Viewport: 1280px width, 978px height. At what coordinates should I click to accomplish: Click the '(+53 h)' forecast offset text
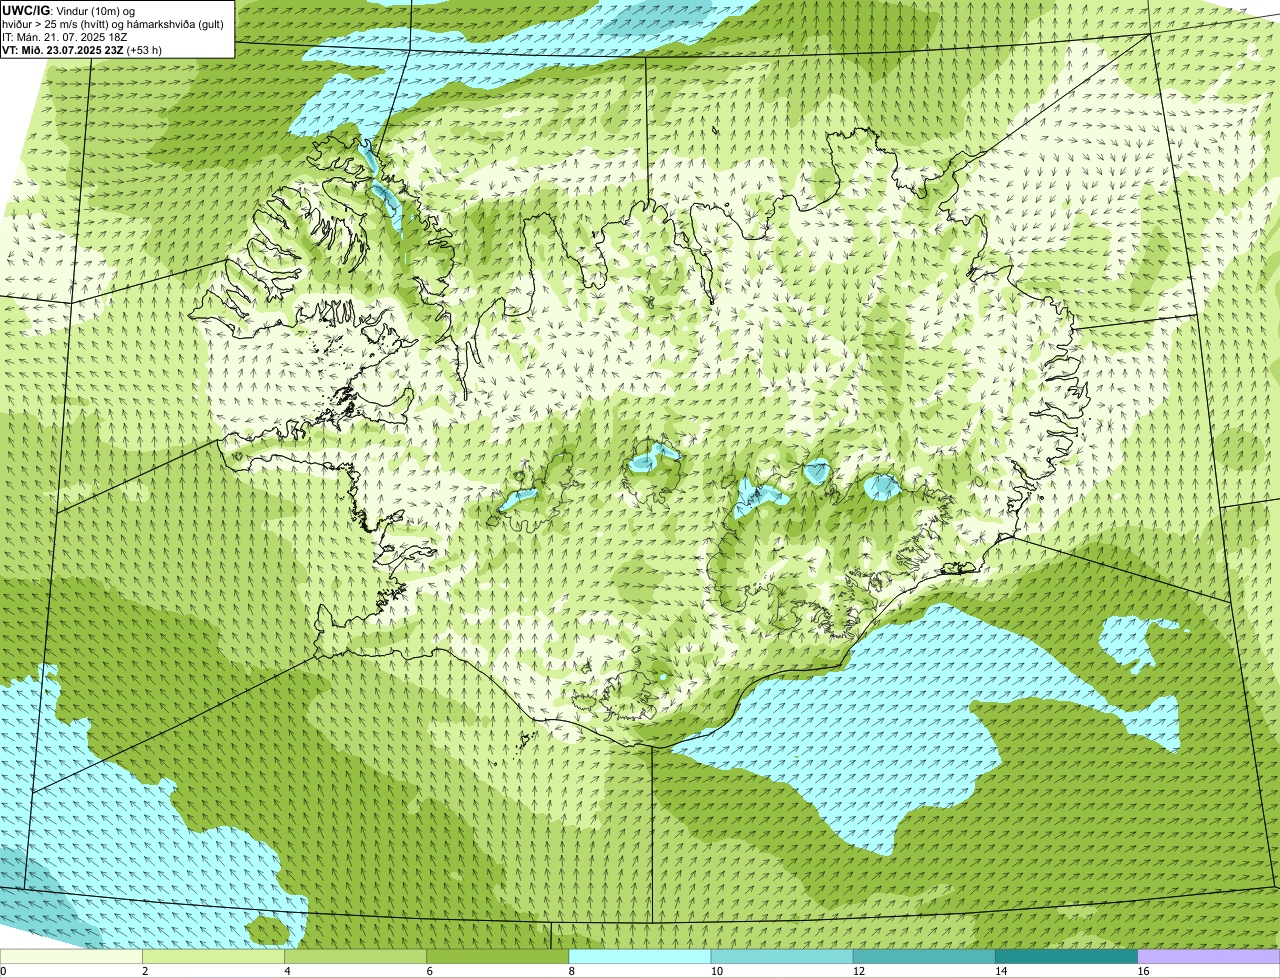(x=145, y=49)
